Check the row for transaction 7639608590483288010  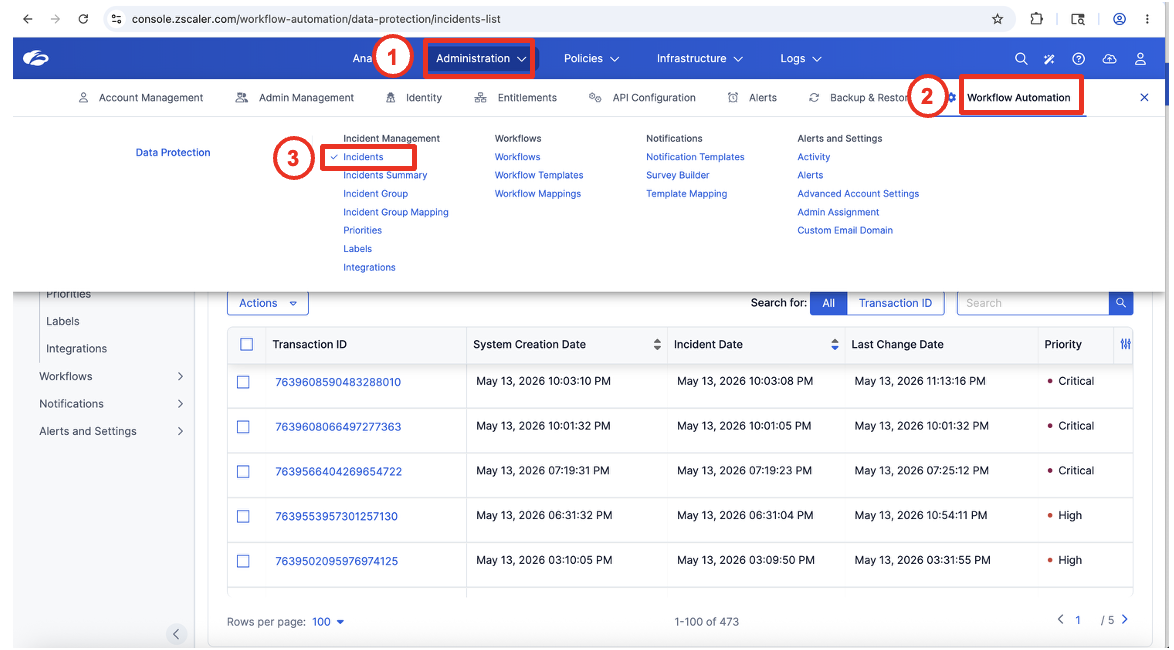click(243, 382)
